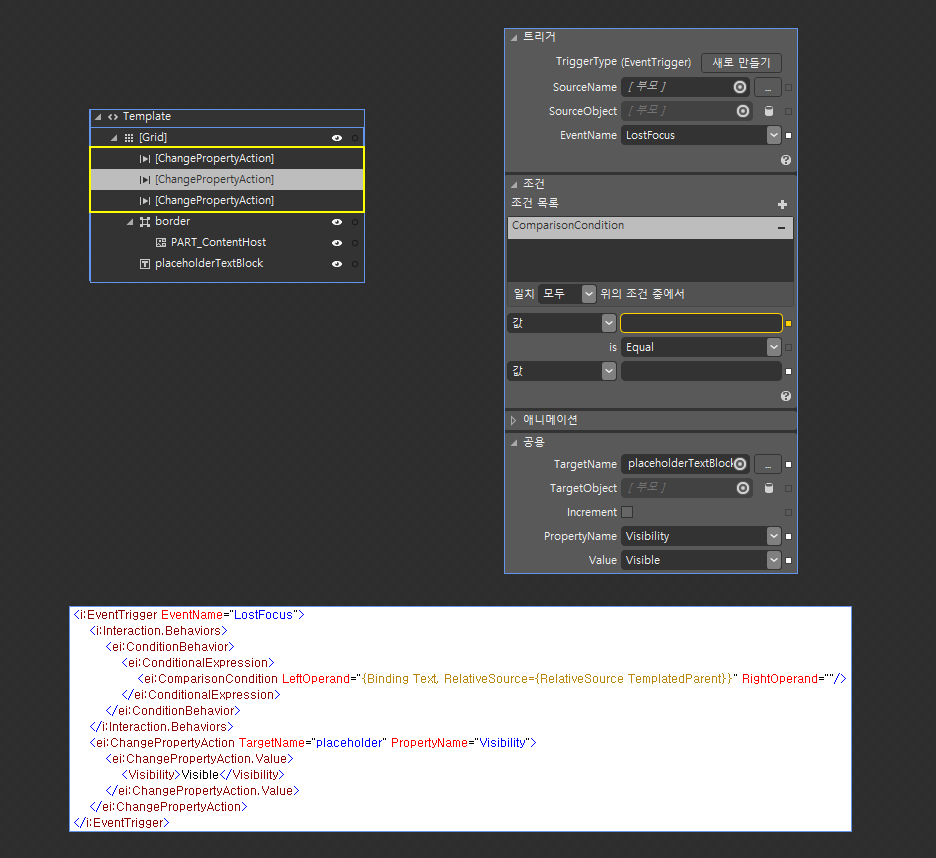Screen dimensions: 936x858
Task: Click the advanced options square beside EventName
Action: click(x=787, y=135)
